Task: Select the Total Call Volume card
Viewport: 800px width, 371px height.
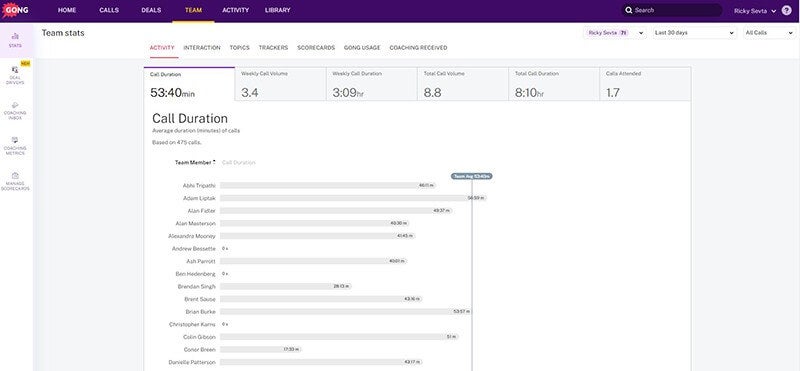Action: (463, 84)
